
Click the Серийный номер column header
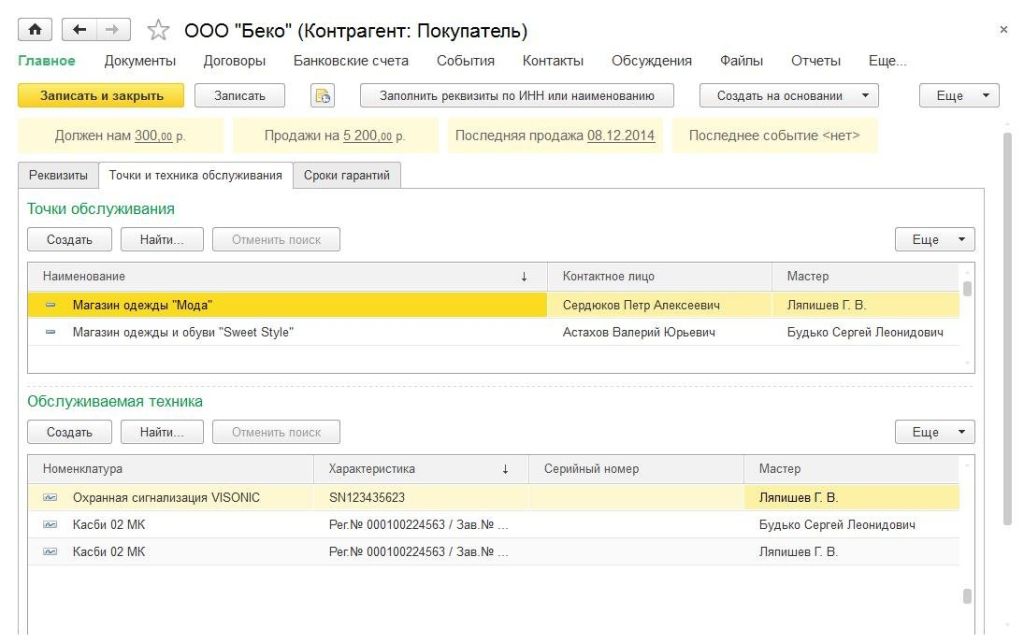tap(636, 469)
